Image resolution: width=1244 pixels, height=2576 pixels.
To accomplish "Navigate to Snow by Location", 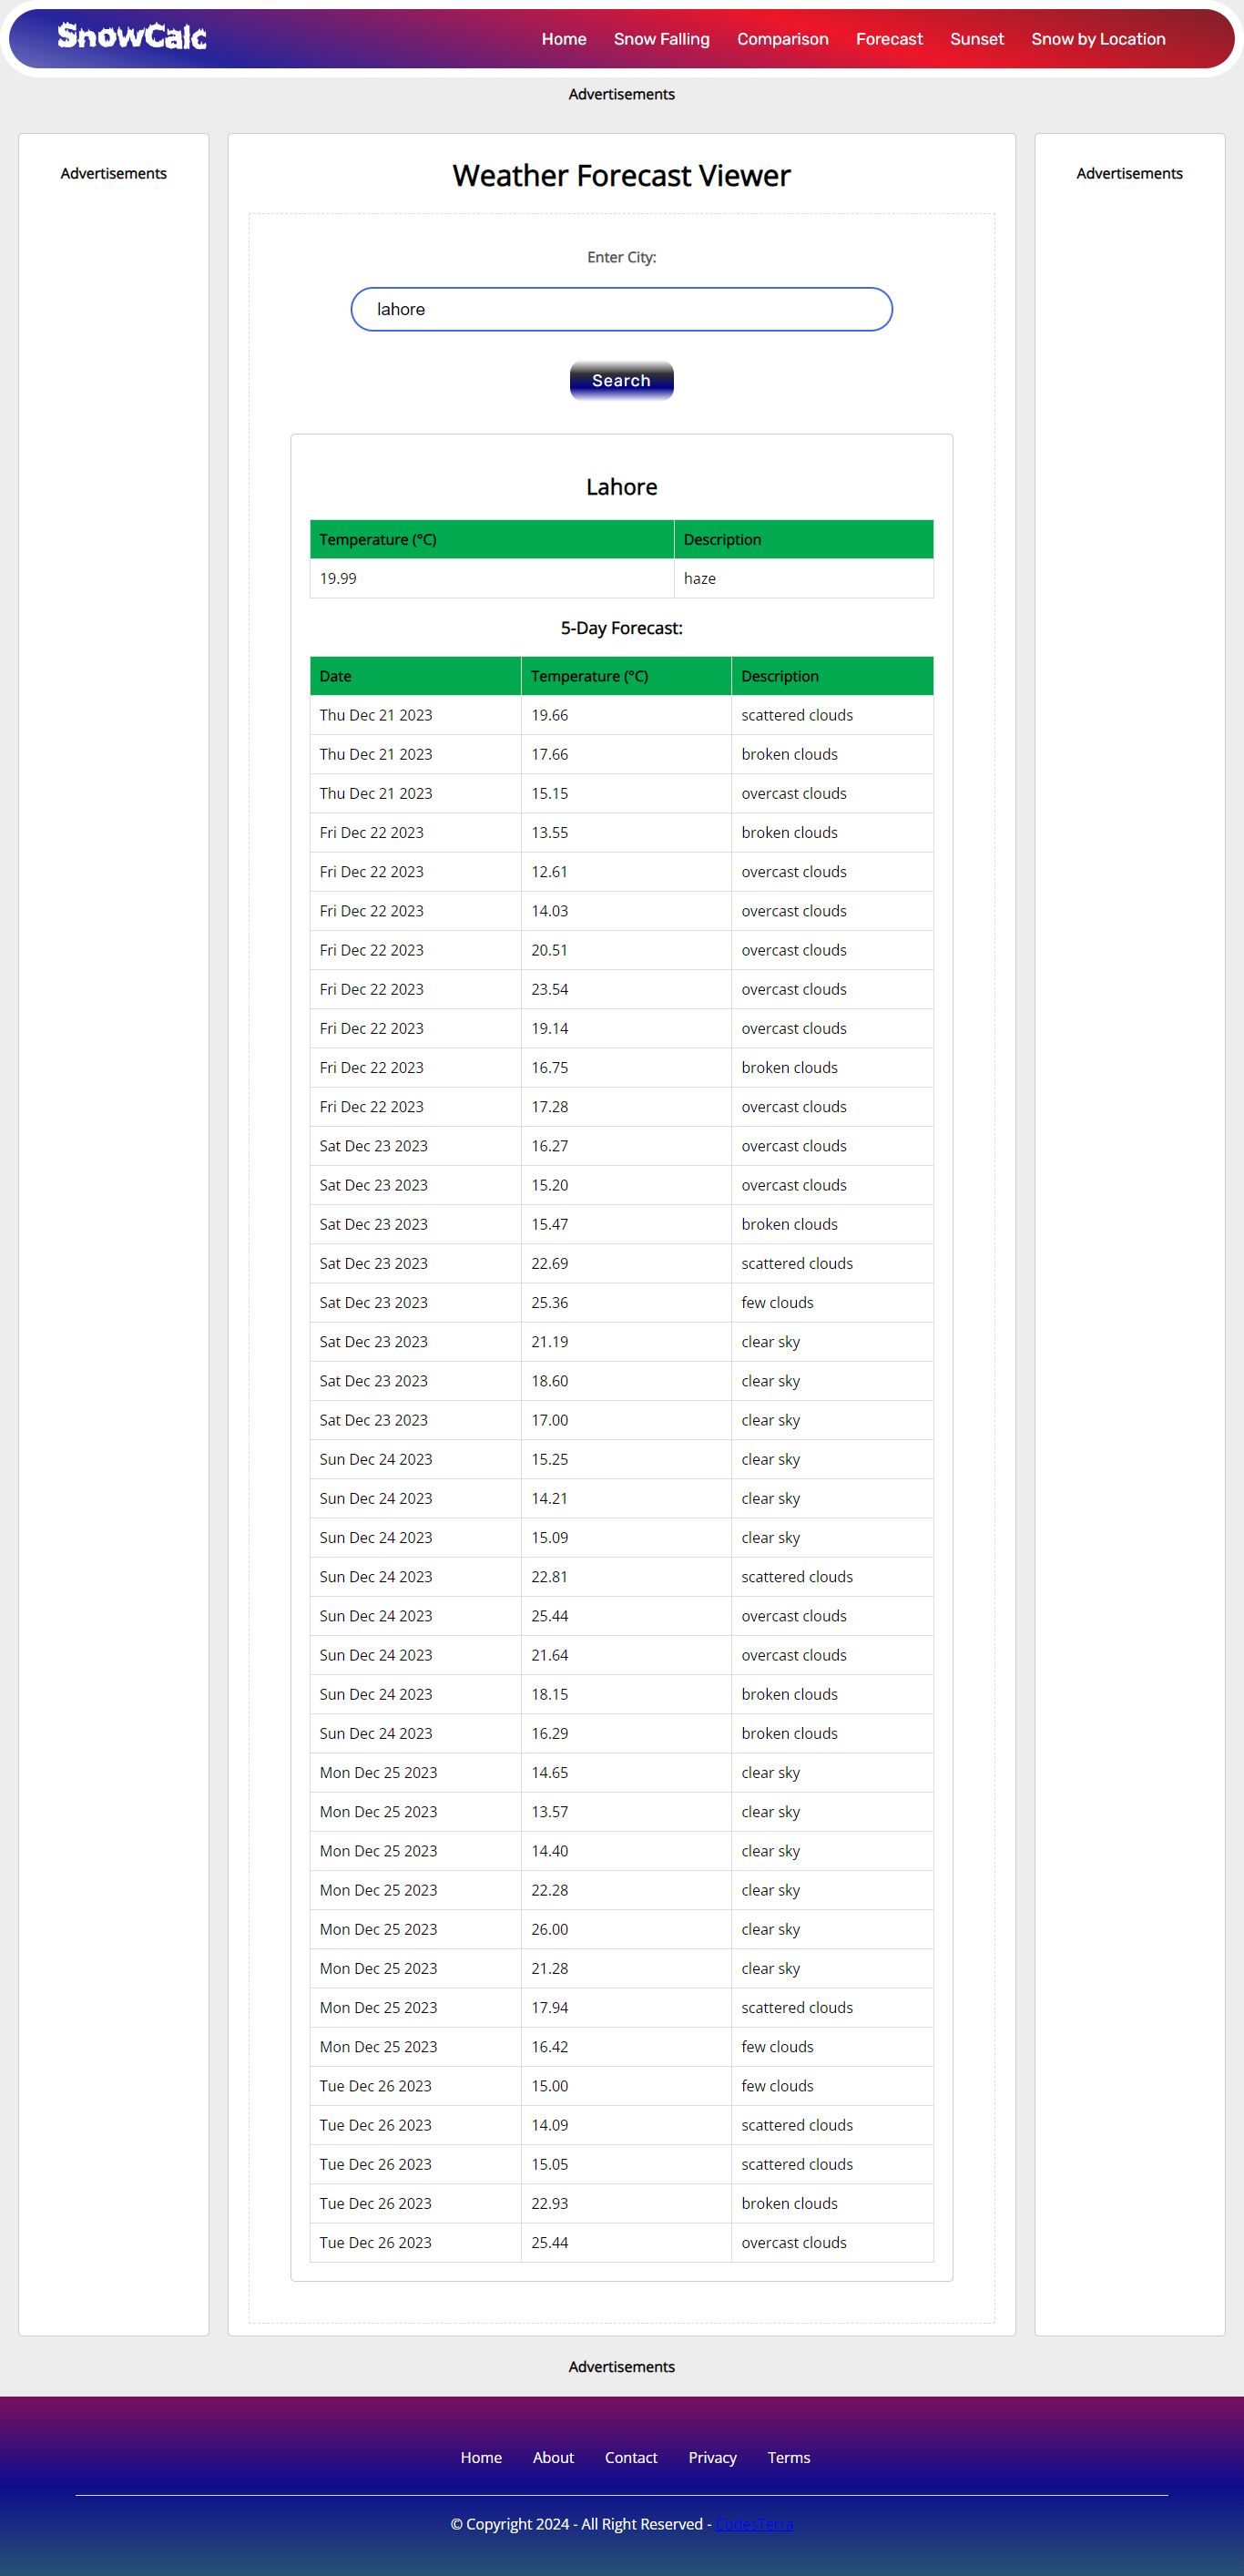I will pos(1098,39).
